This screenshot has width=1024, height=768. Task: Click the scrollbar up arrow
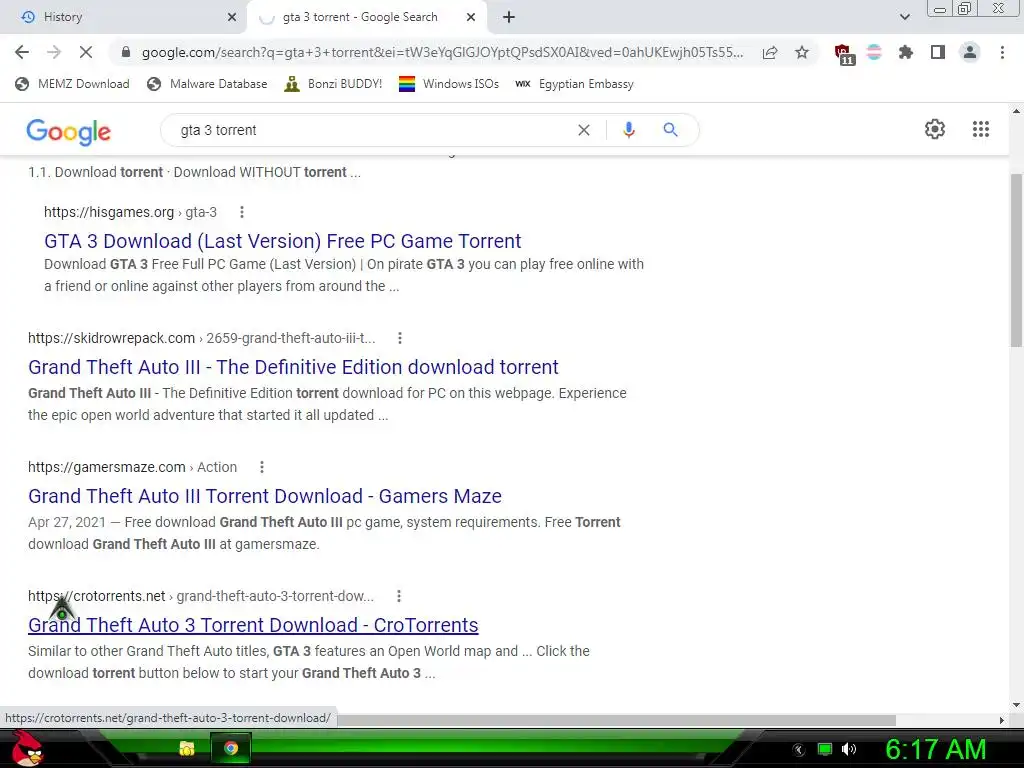coord(1016,111)
